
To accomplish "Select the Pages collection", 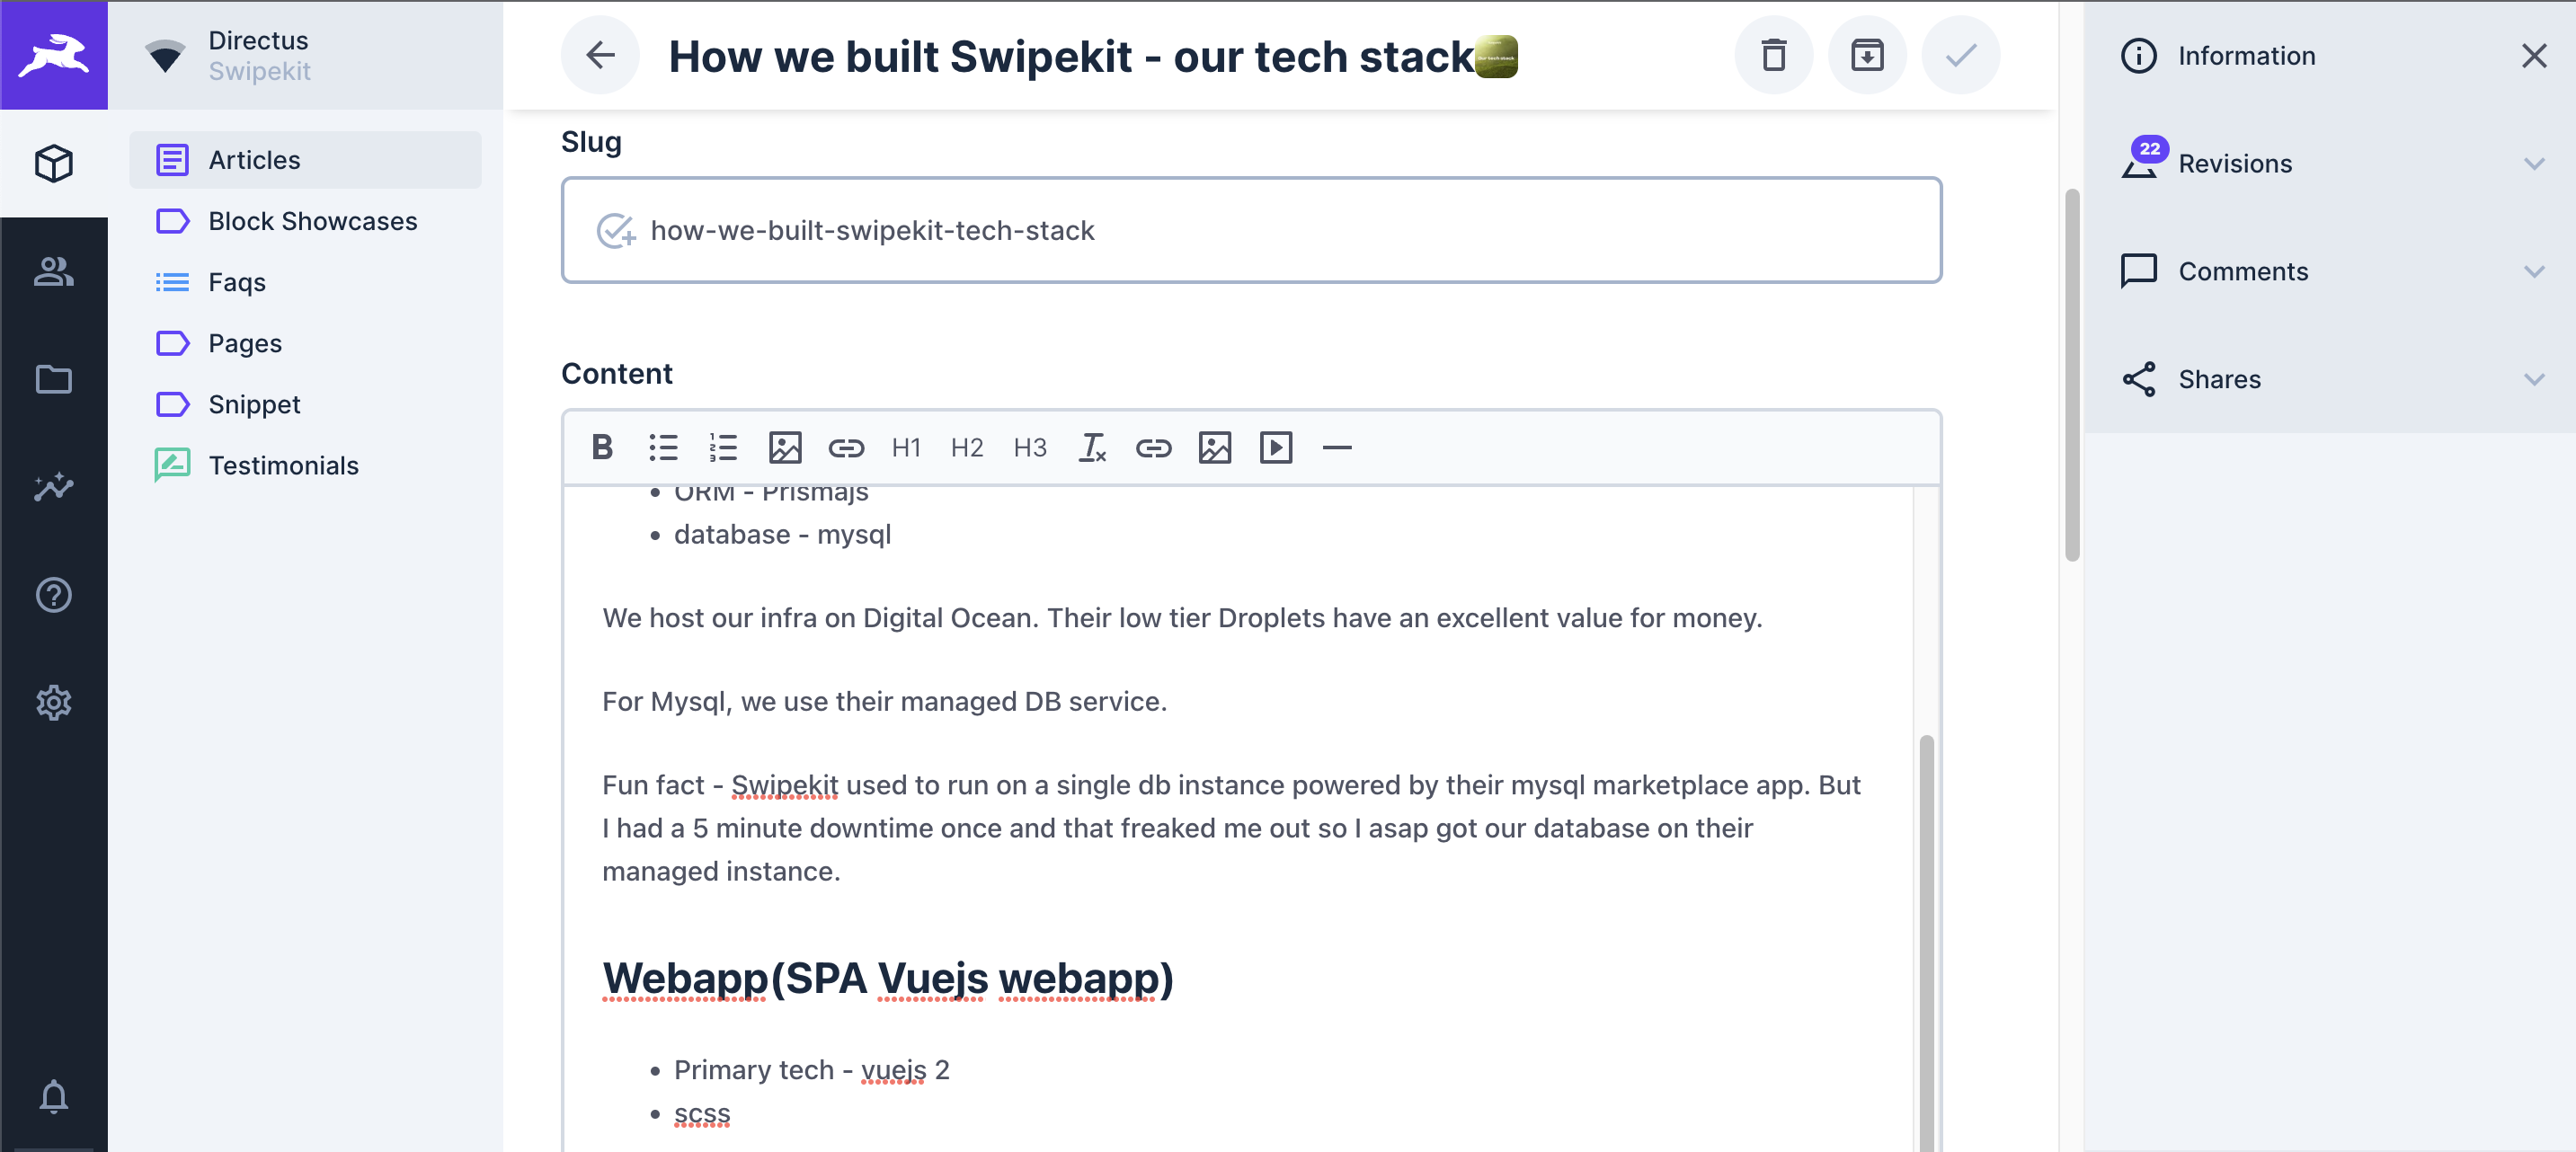I will [x=305, y=343].
